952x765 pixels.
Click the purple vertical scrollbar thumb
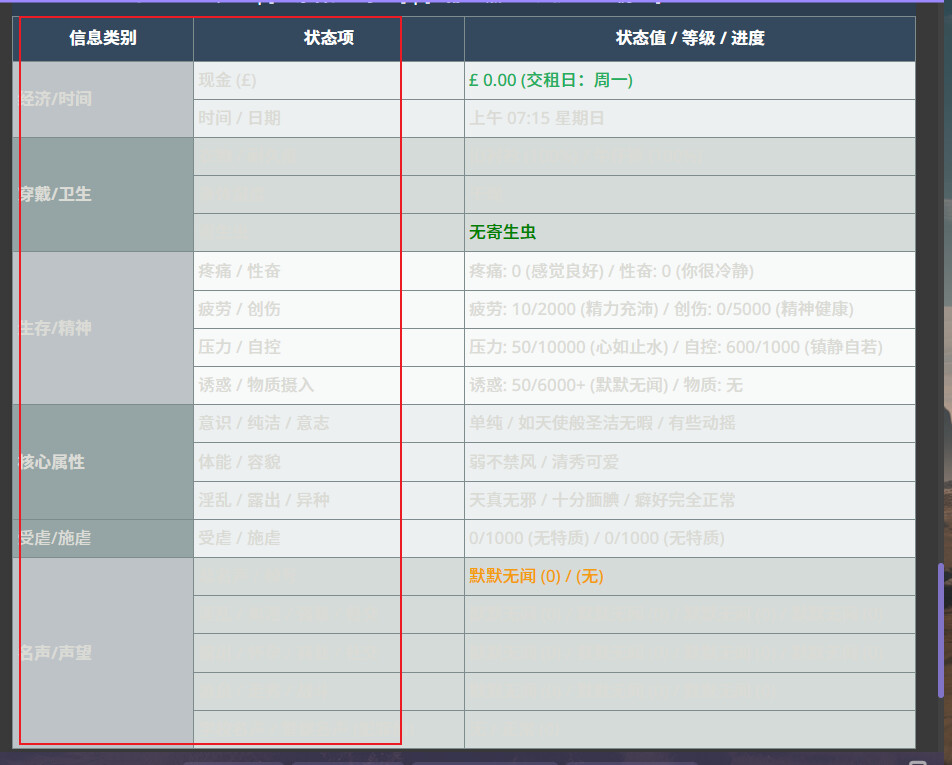(941, 631)
